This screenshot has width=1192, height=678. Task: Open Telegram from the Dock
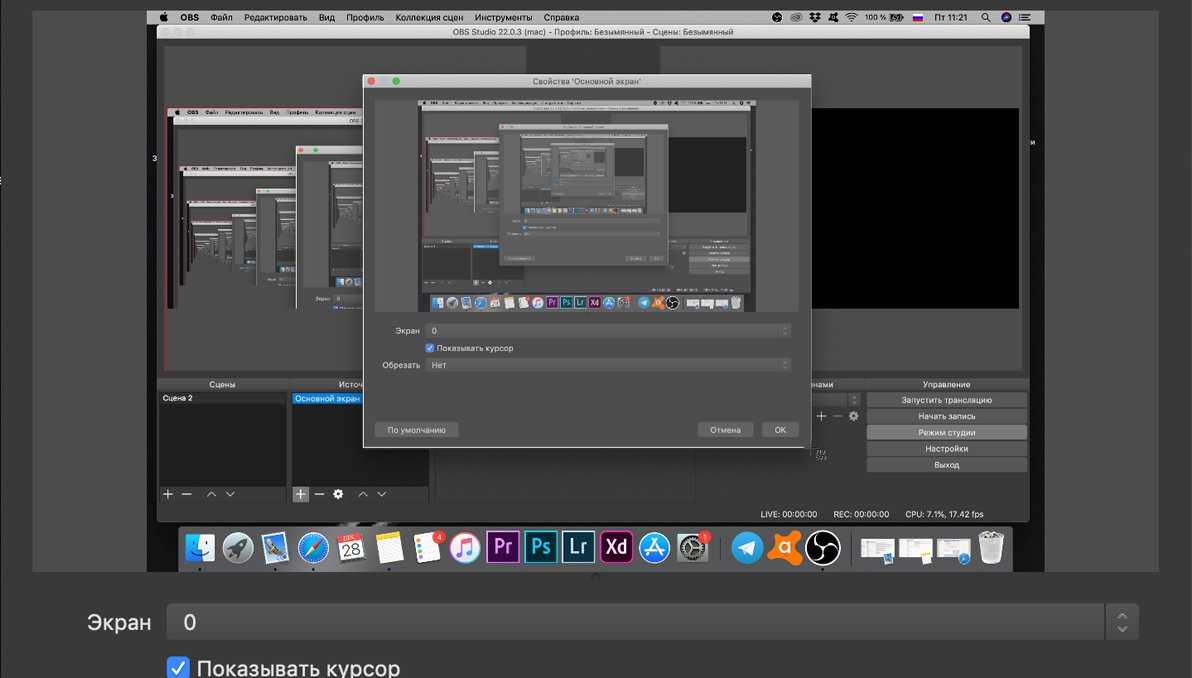coord(747,547)
